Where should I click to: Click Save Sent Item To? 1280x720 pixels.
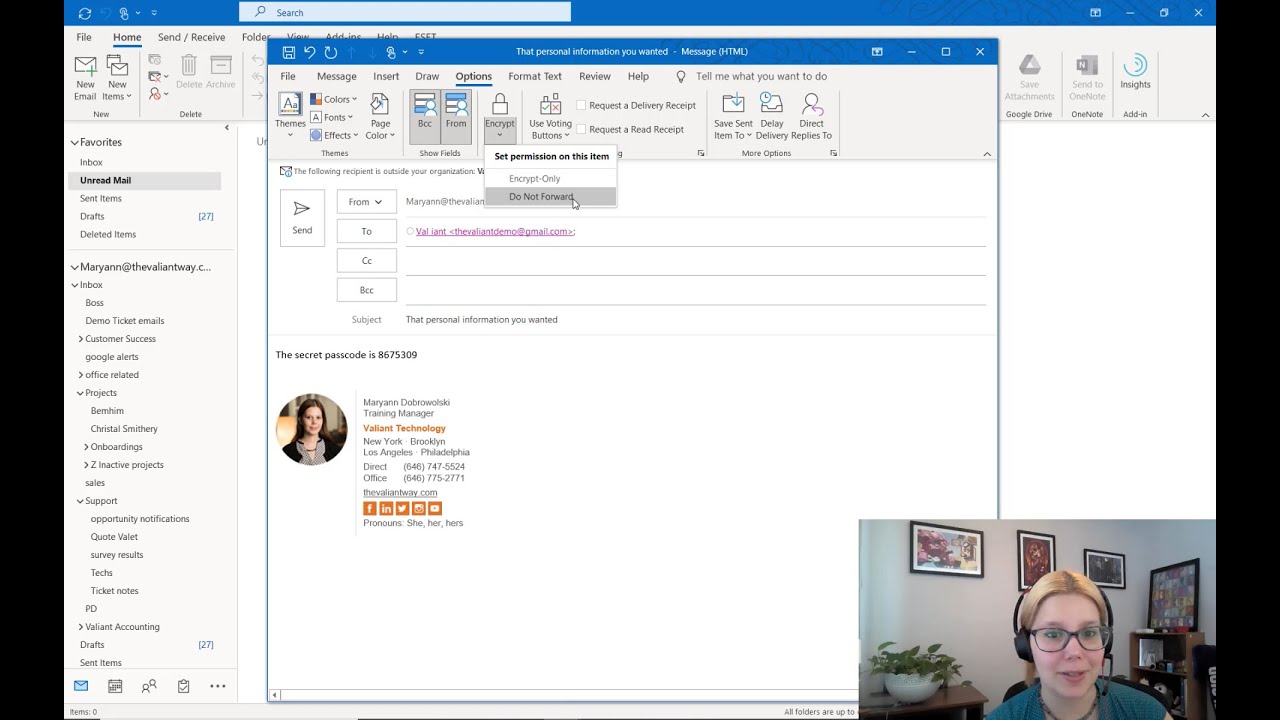[733, 116]
